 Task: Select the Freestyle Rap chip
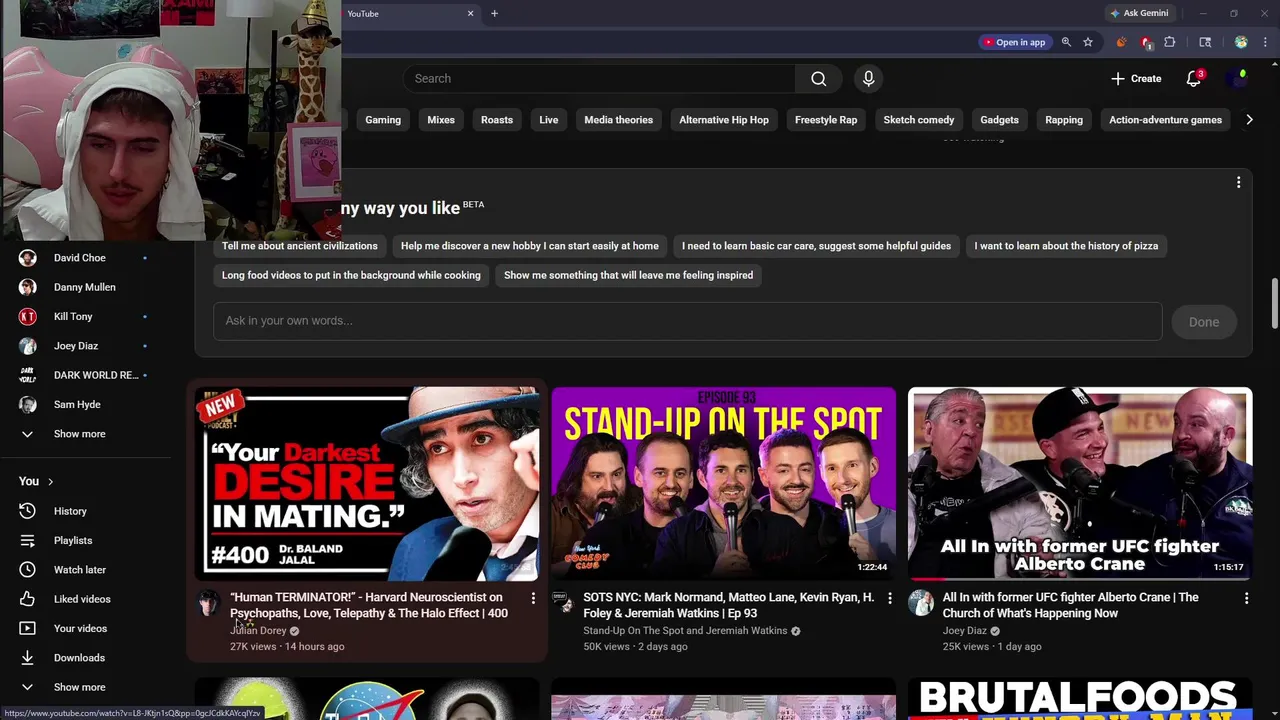pyautogui.click(x=826, y=120)
